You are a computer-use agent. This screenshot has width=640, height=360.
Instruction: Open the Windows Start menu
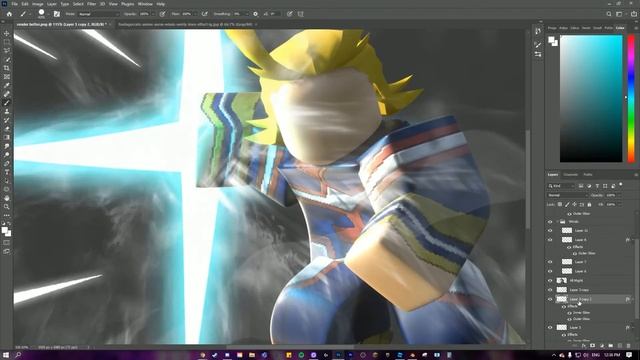(6, 355)
